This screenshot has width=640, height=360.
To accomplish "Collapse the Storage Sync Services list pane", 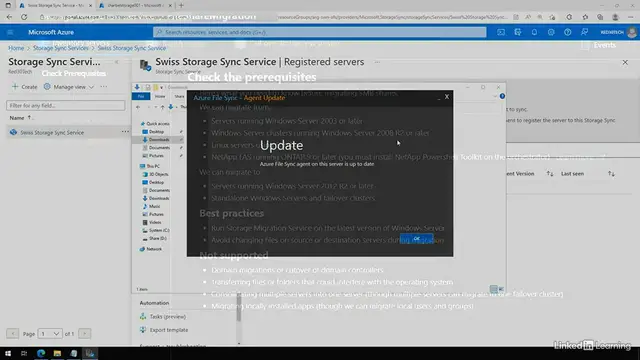I will pyautogui.click(x=117, y=62).
